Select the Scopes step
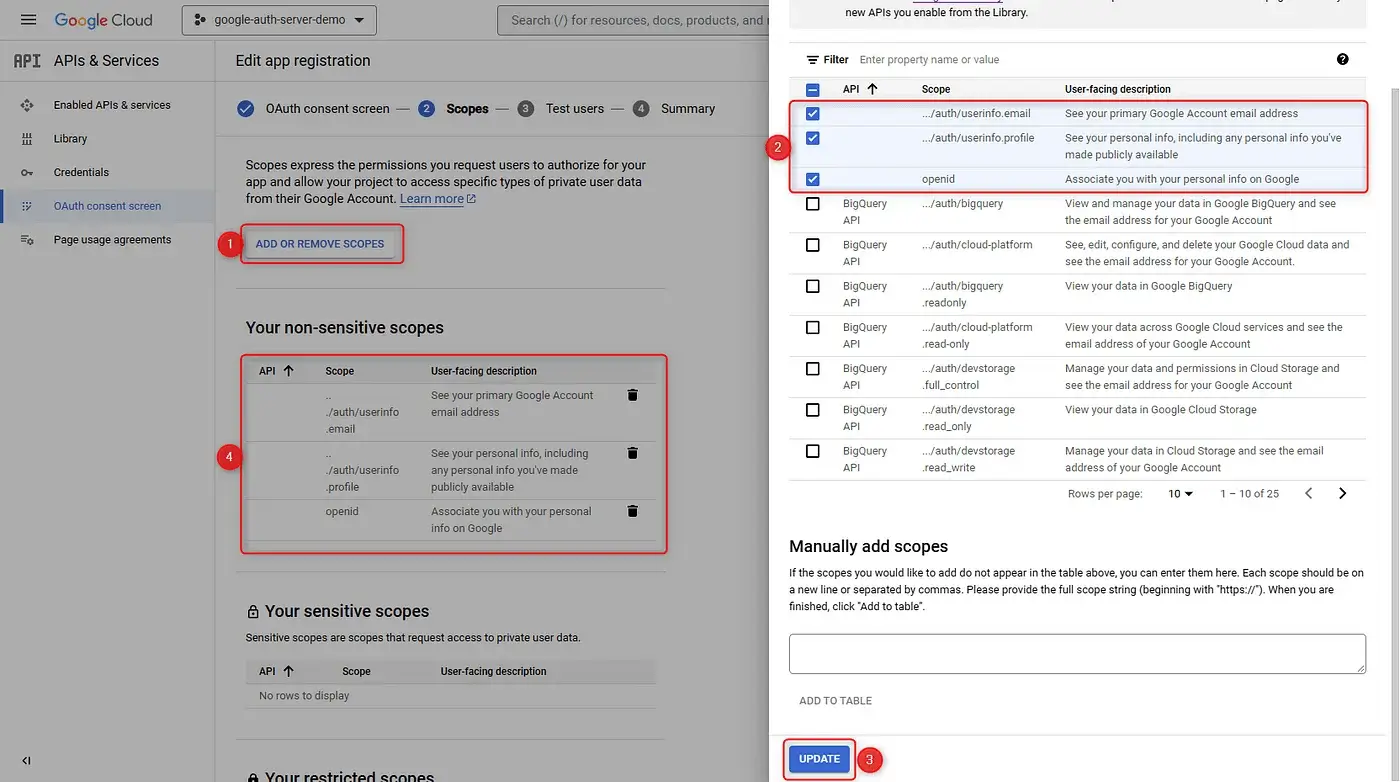1400x782 pixels. click(x=454, y=109)
